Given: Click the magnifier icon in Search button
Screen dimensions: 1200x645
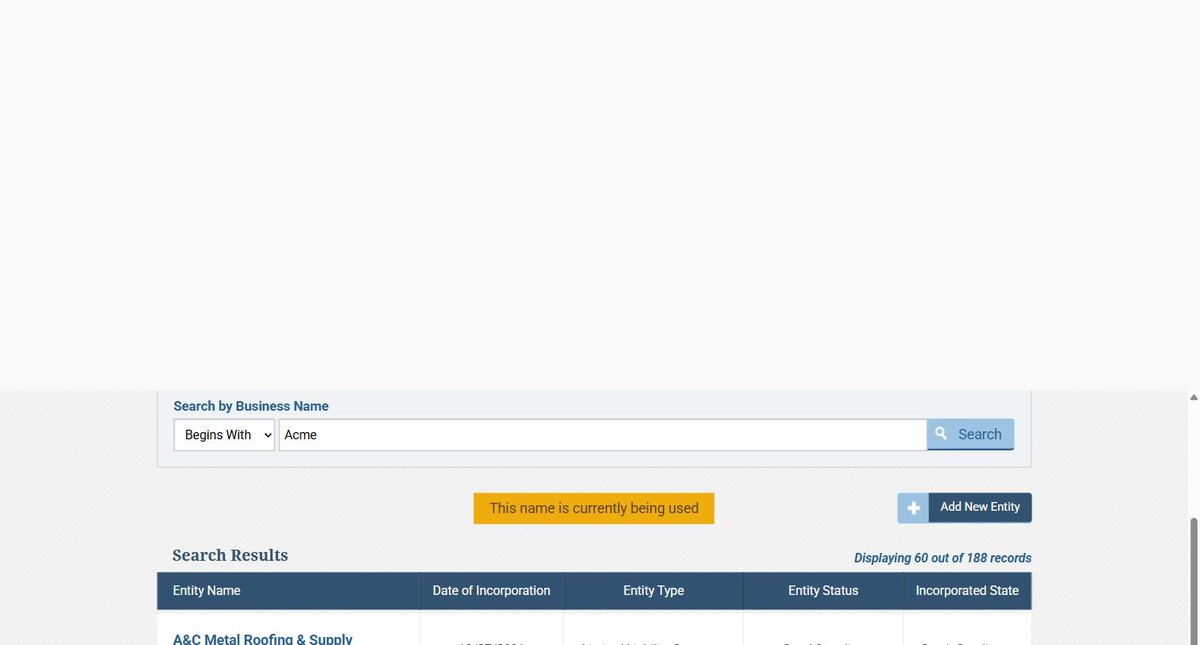Looking at the screenshot, I should pyautogui.click(x=941, y=434).
